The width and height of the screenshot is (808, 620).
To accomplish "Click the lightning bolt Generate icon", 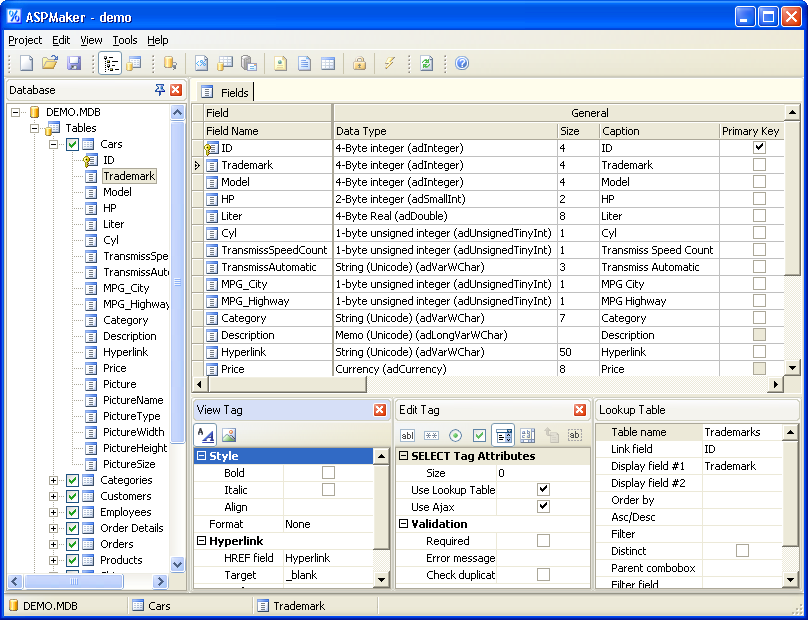I will 390,63.
